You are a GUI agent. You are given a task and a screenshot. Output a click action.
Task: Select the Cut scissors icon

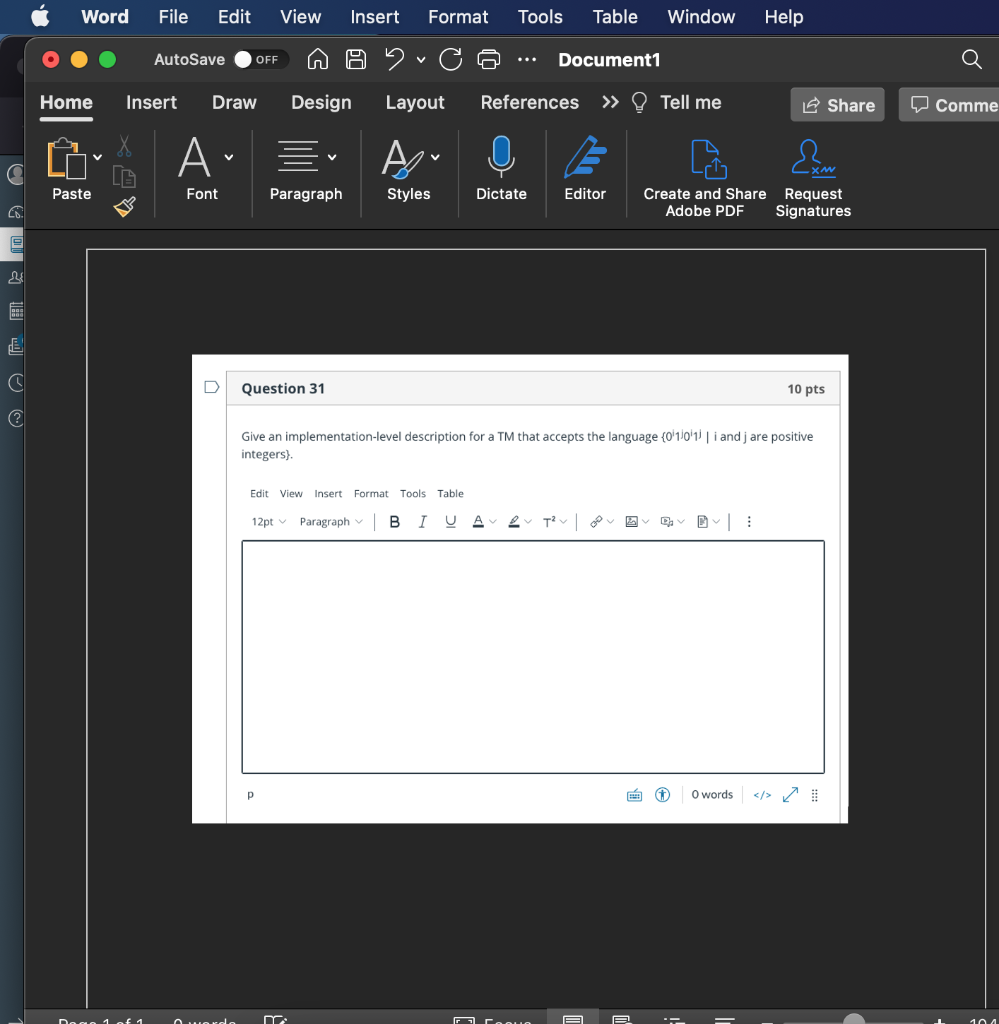(123, 146)
